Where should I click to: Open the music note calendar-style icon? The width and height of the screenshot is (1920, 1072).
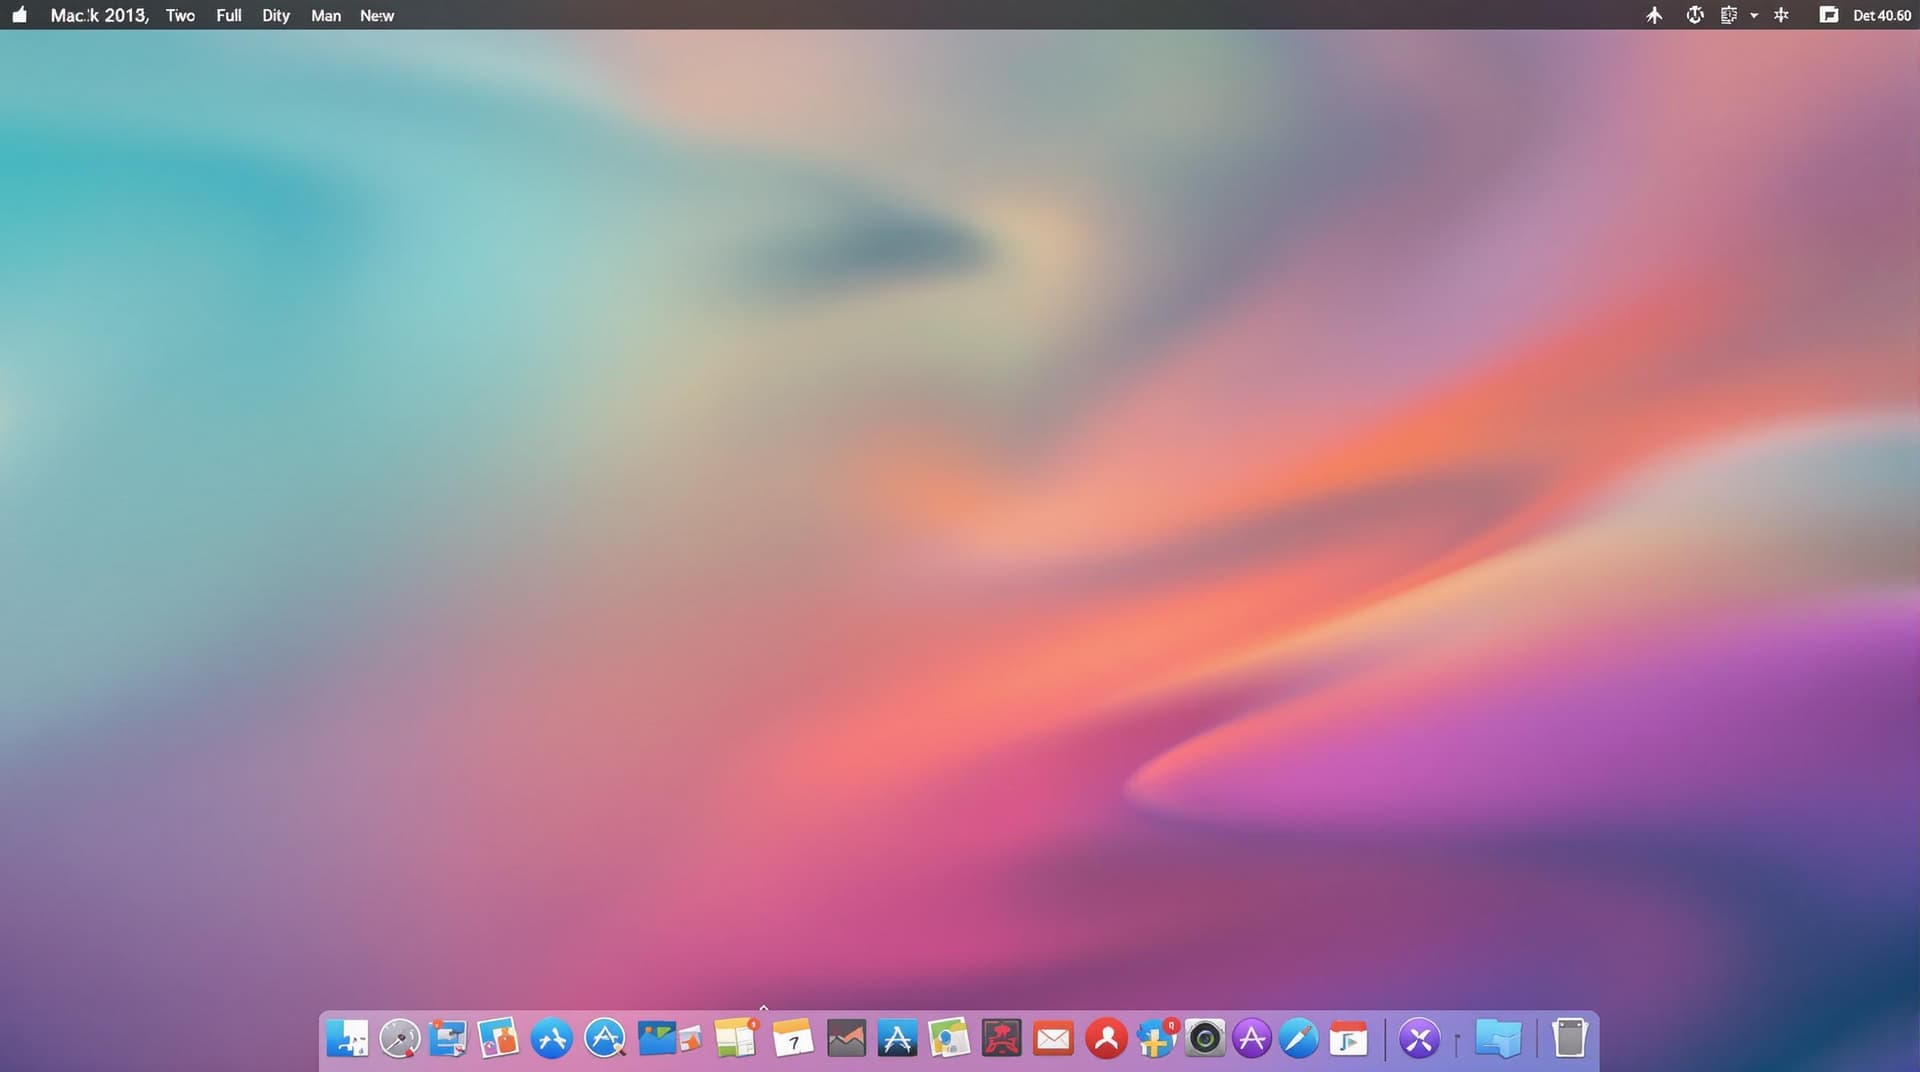click(1348, 1040)
